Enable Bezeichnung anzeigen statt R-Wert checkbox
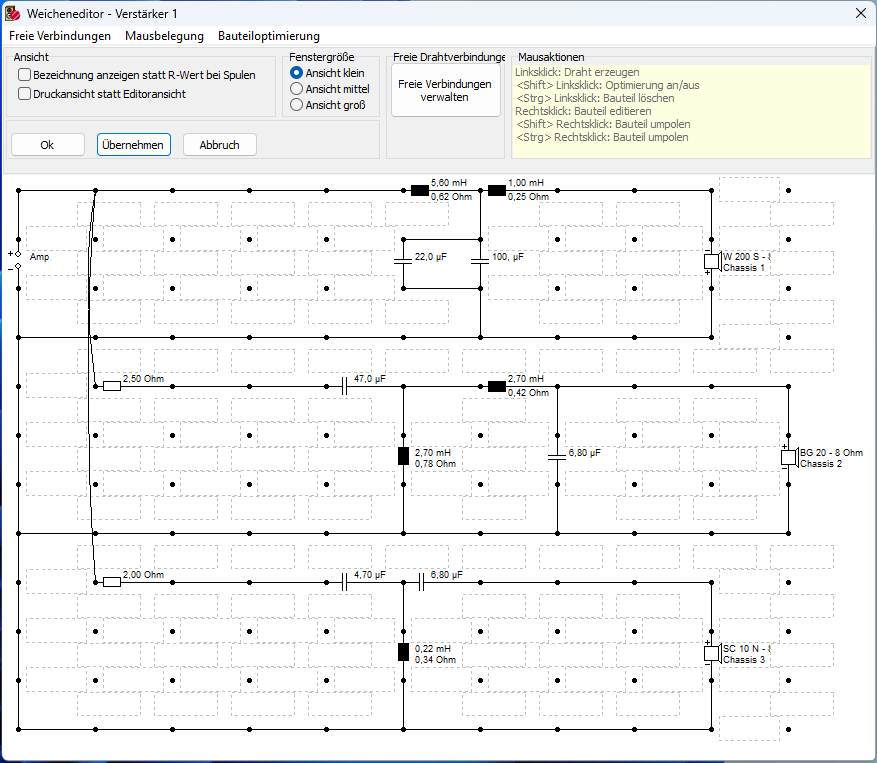877x763 pixels. tap(25, 75)
